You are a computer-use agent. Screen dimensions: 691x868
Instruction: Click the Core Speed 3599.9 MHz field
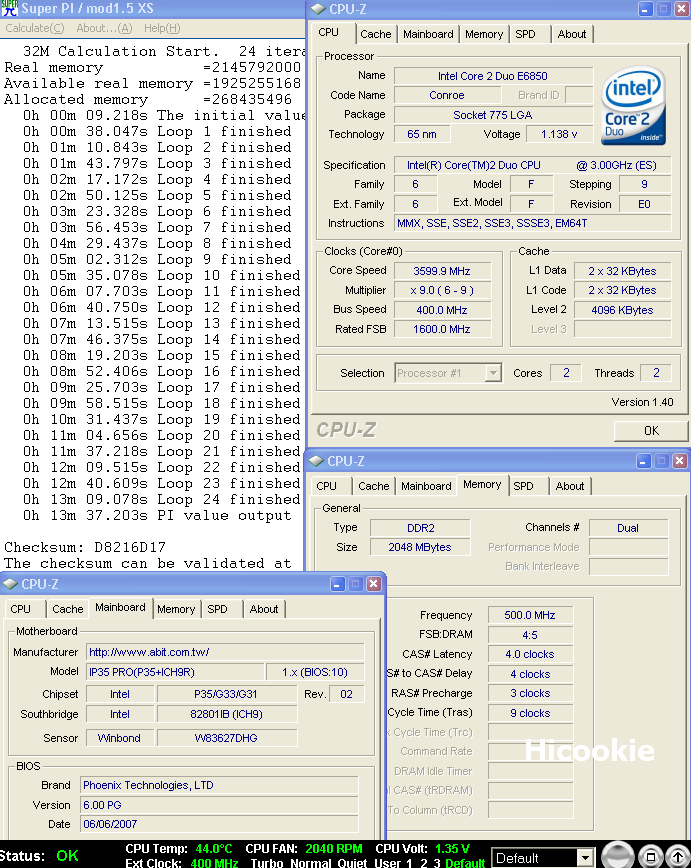click(442, 271)
